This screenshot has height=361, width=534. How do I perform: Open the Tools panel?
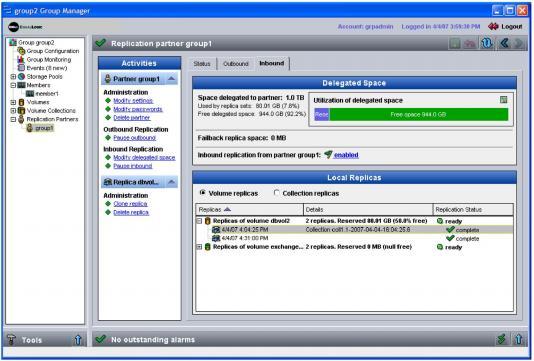(32, 340)
